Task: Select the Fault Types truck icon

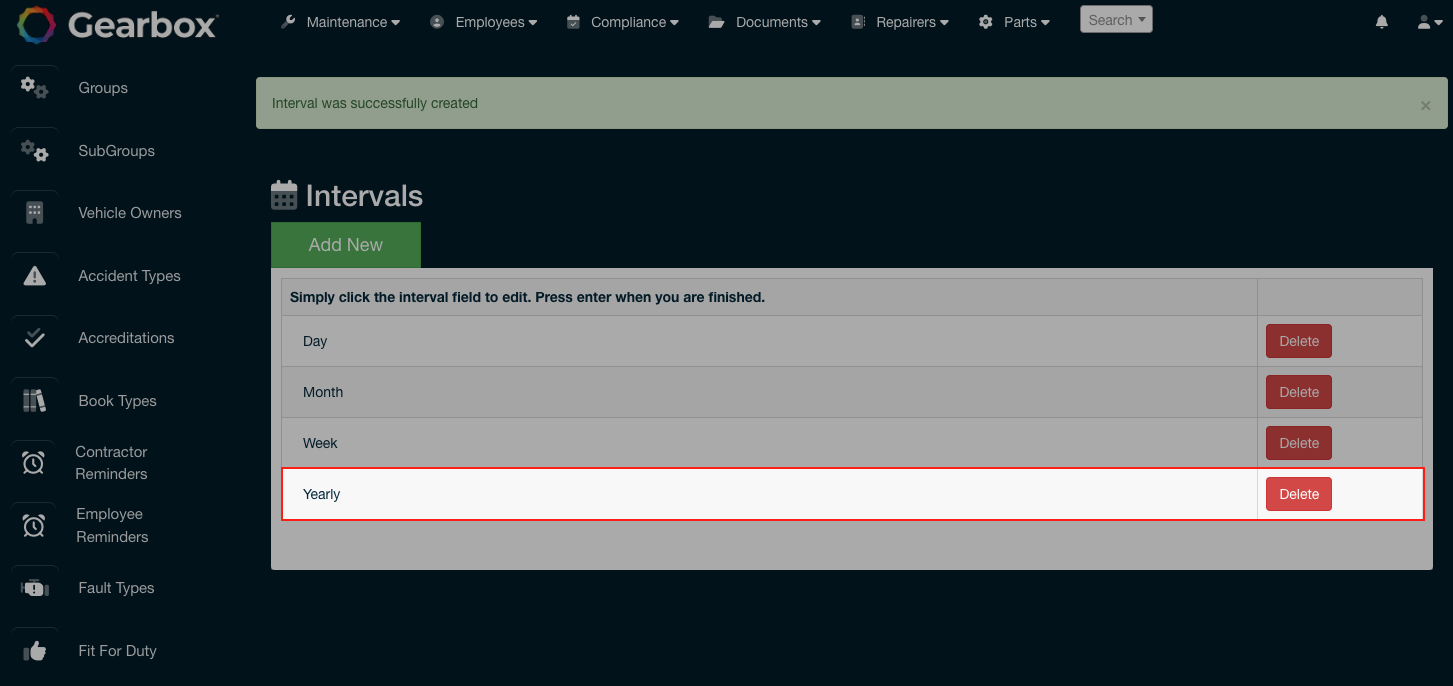Action: tap(33, 587)
